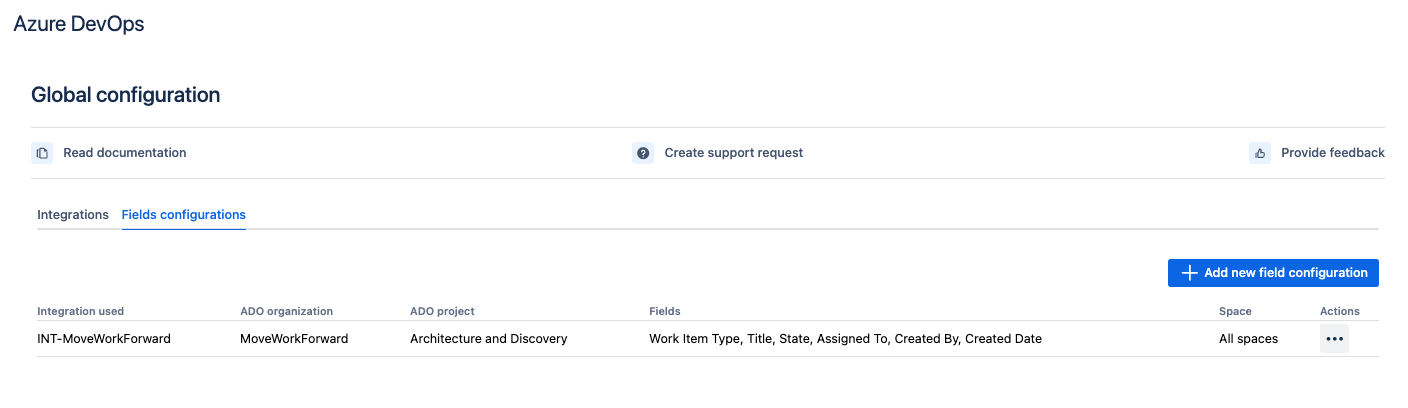Click the Space column header
1408x408 pixels.
tap(1235, 312)
